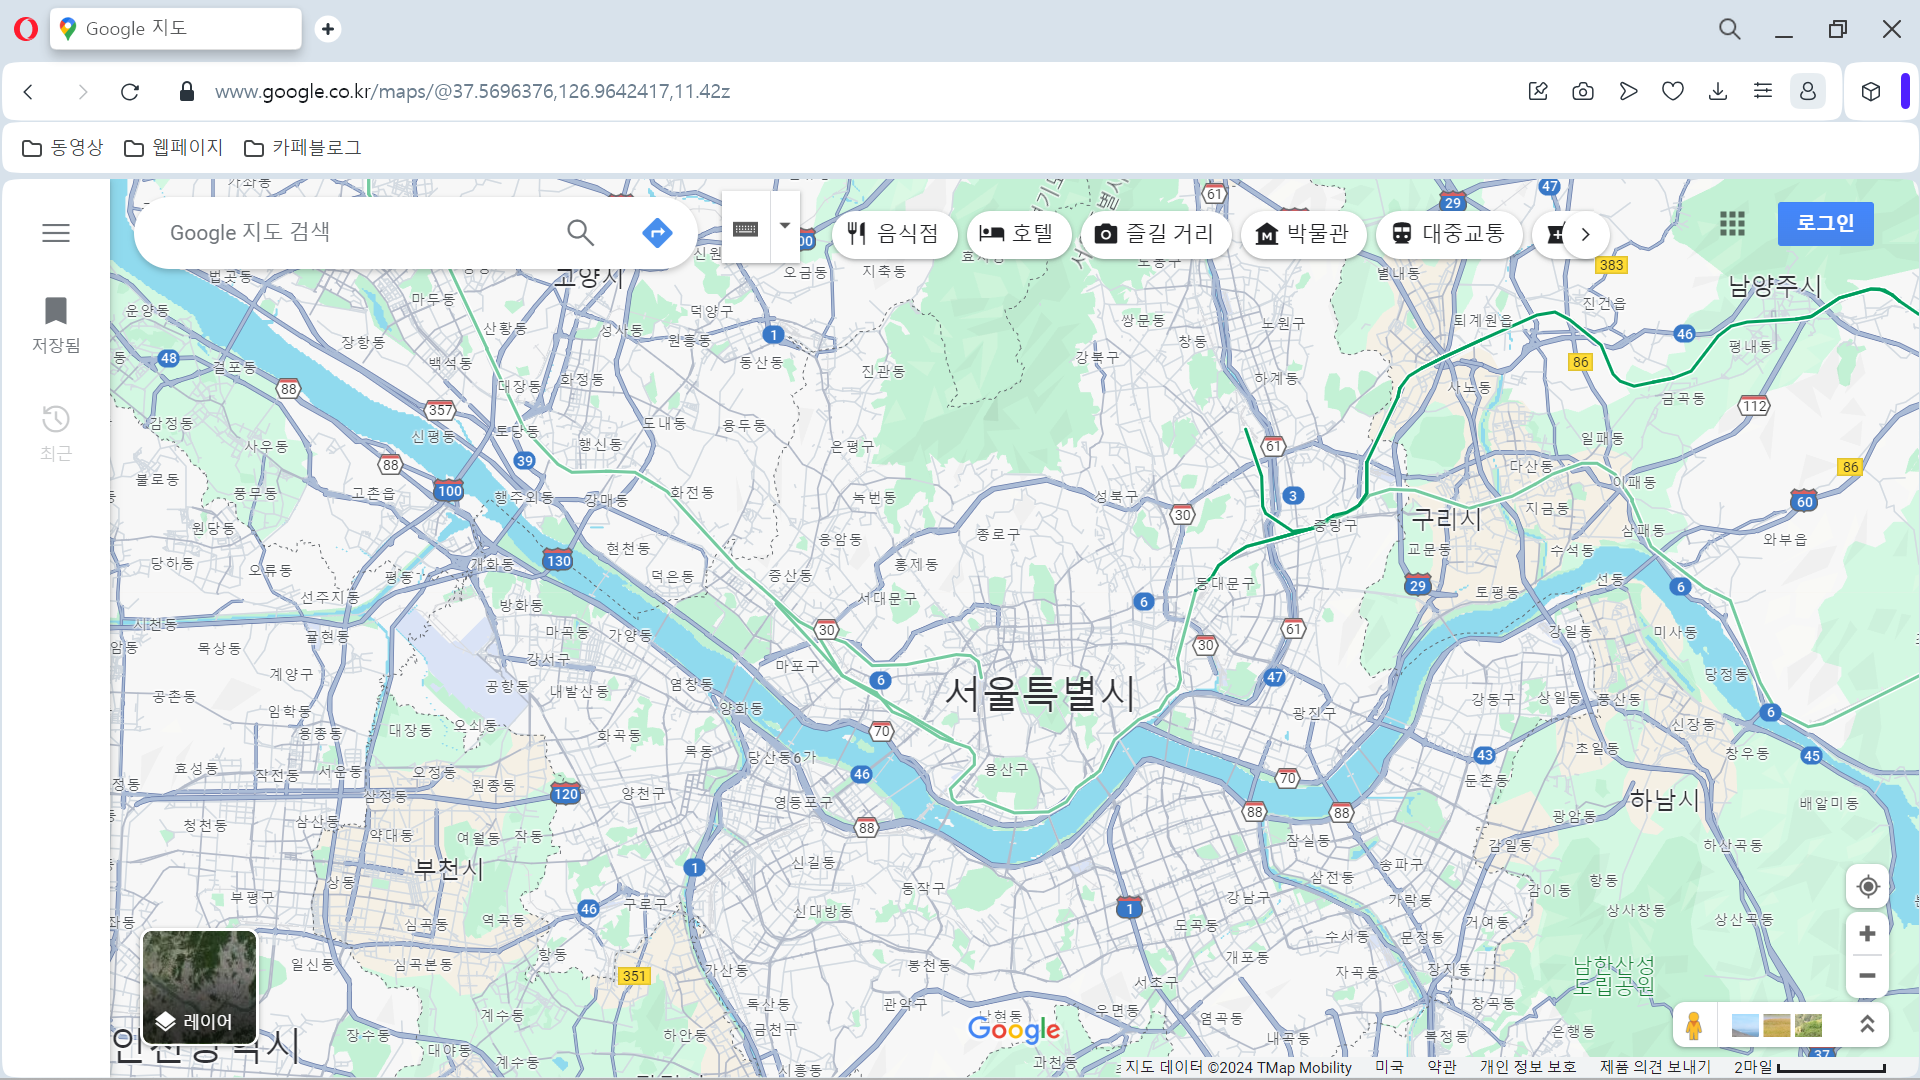Switch to the satellite 레이어 layer thumbnail
This screenshot has height=1080, width=1920.
(x=199, y=988)
